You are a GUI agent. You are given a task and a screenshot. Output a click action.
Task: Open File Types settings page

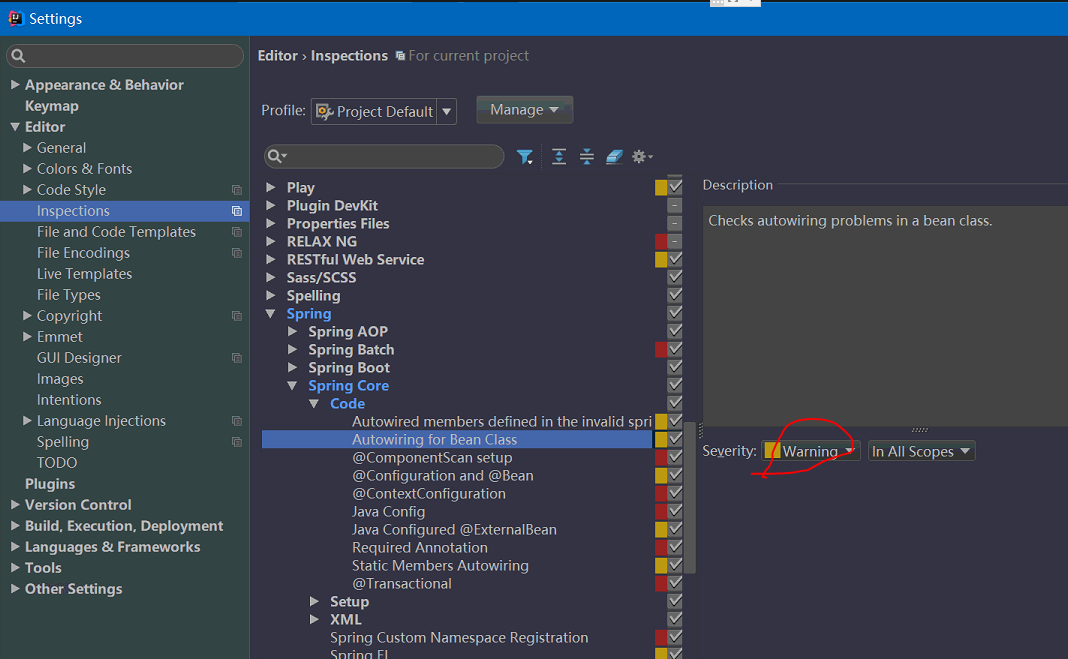click(69, 295)
